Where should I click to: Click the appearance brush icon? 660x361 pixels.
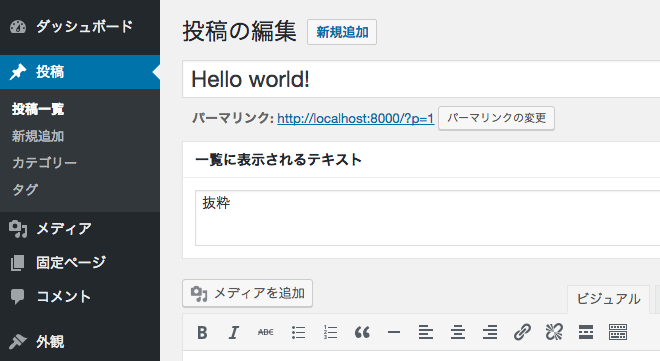point(18,342)
